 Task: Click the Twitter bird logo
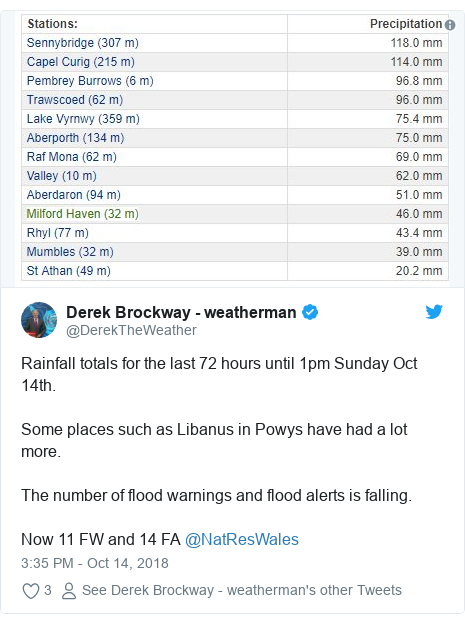tap(434, 312)
